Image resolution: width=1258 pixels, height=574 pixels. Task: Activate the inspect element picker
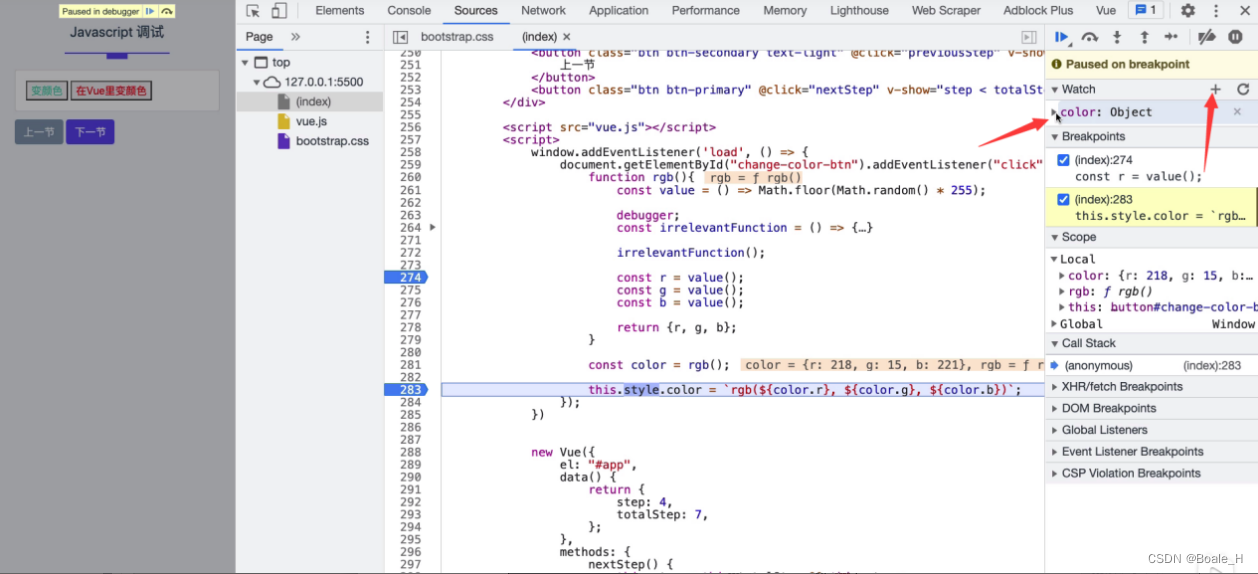[x=253, y=11]
